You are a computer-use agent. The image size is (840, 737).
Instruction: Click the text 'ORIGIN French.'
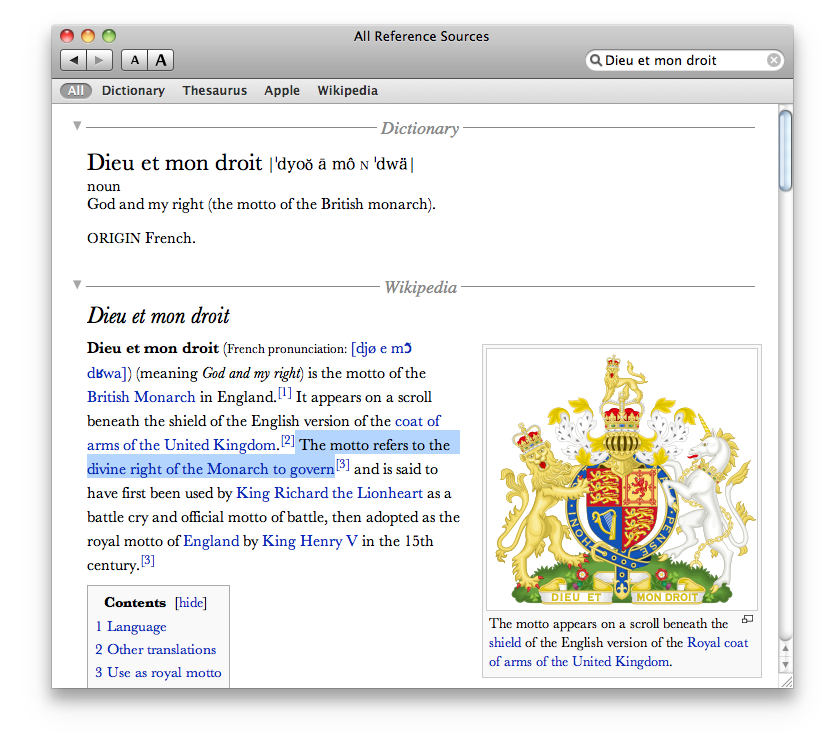click(x=141, y=238)
